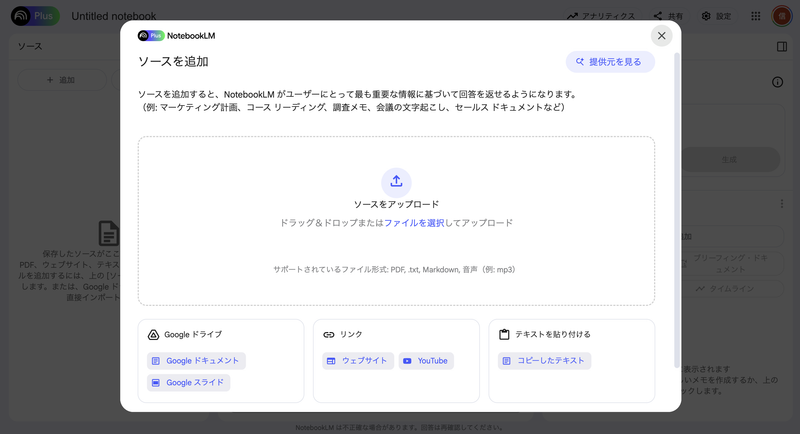Open the ファイルを選択 link
The width and height of the screenshot is (800, 434).
point(414,223)
